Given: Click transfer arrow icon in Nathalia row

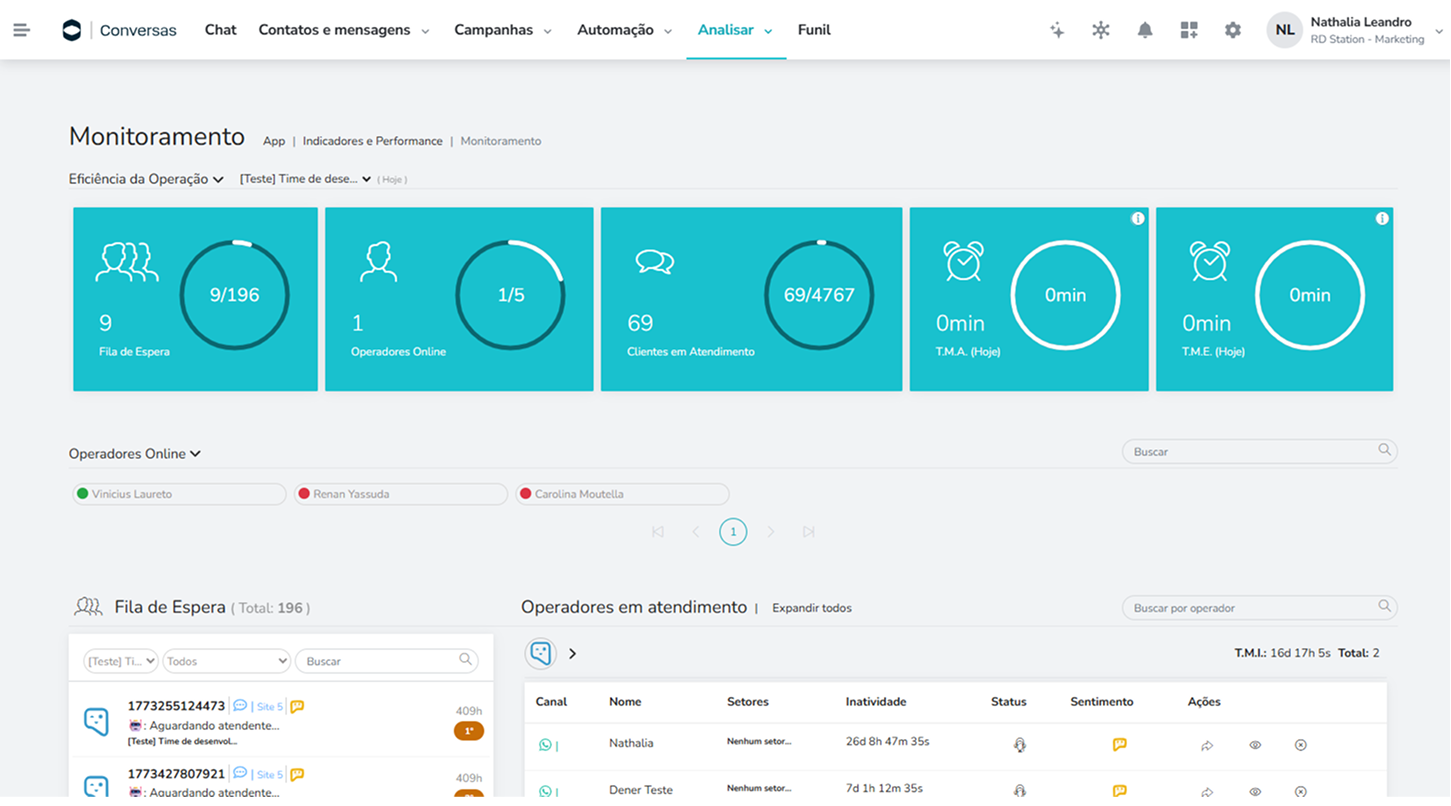Looking at the screenshot, I should [1207, 745].
